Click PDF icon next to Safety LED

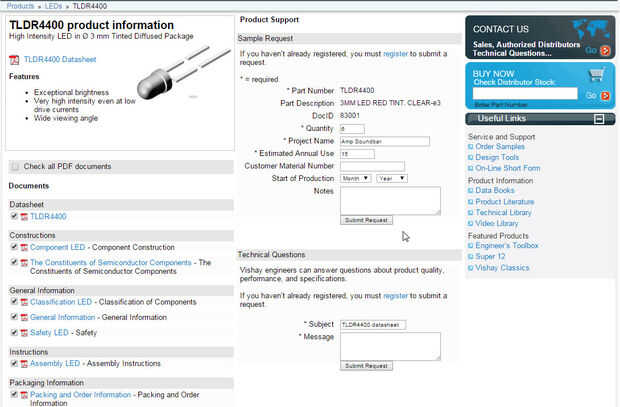pyautogui.click(x=24, y=332)
